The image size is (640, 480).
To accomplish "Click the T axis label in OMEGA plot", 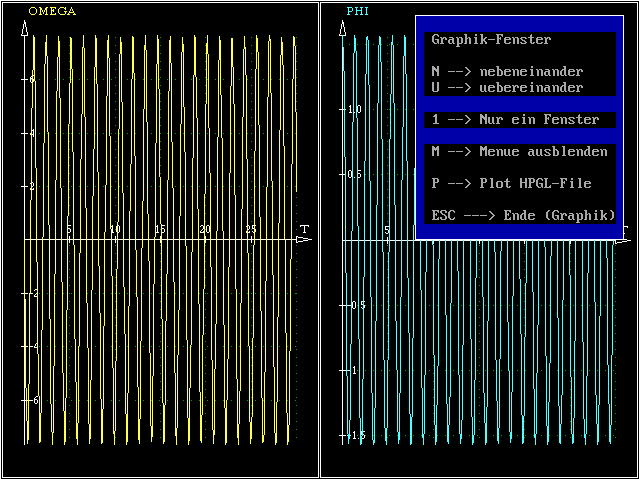I will pyautogui.click(x=304, y=230).
